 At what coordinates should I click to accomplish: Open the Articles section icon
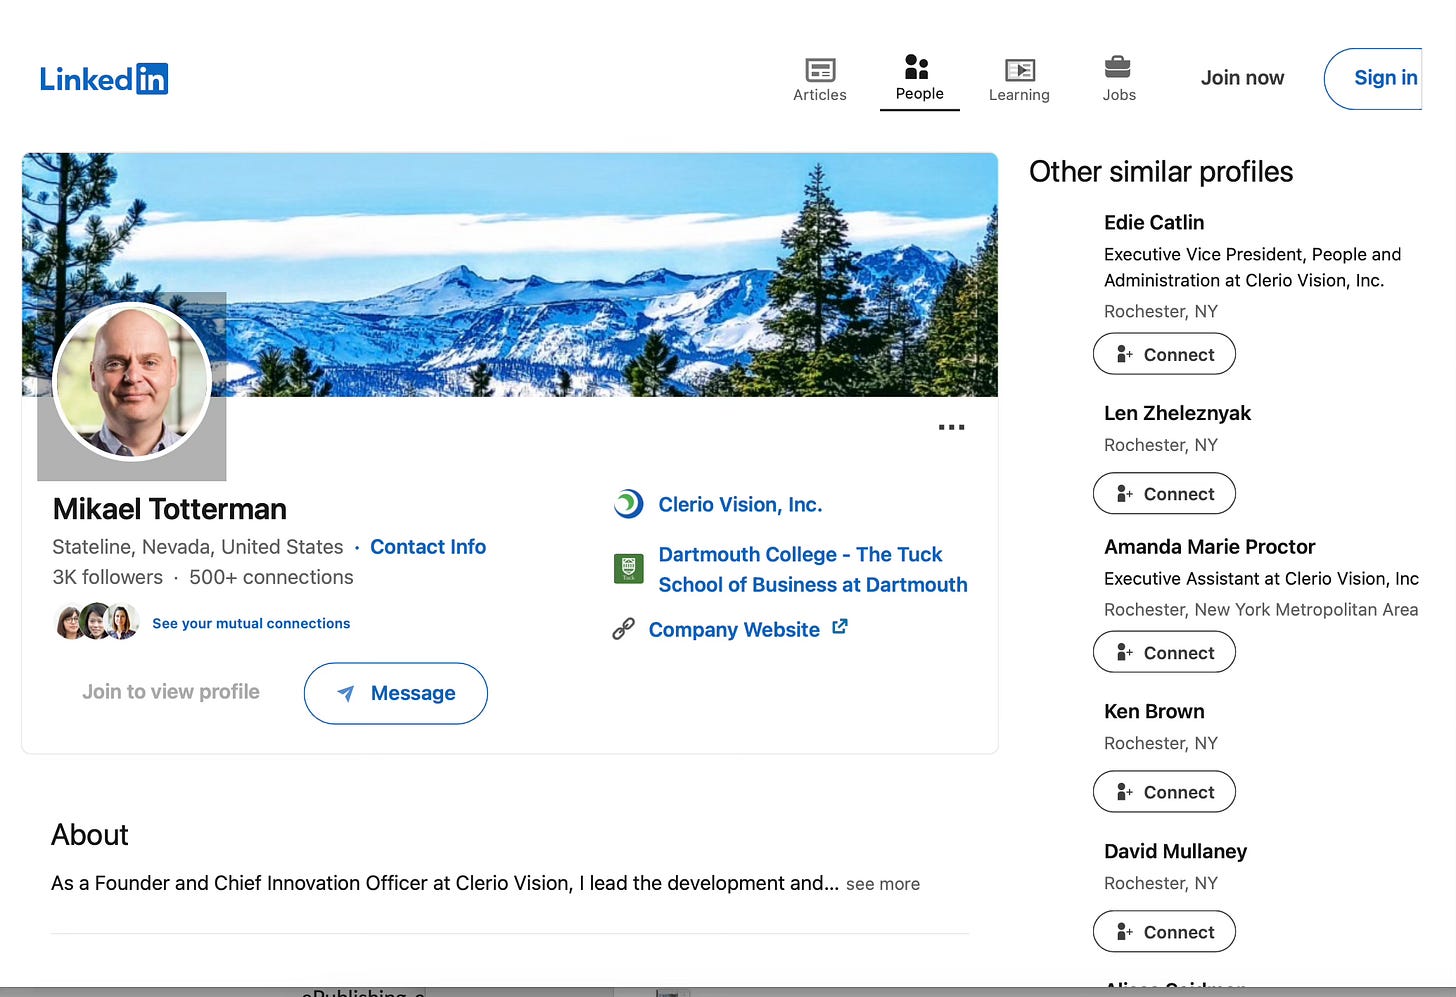click(820, 70)
